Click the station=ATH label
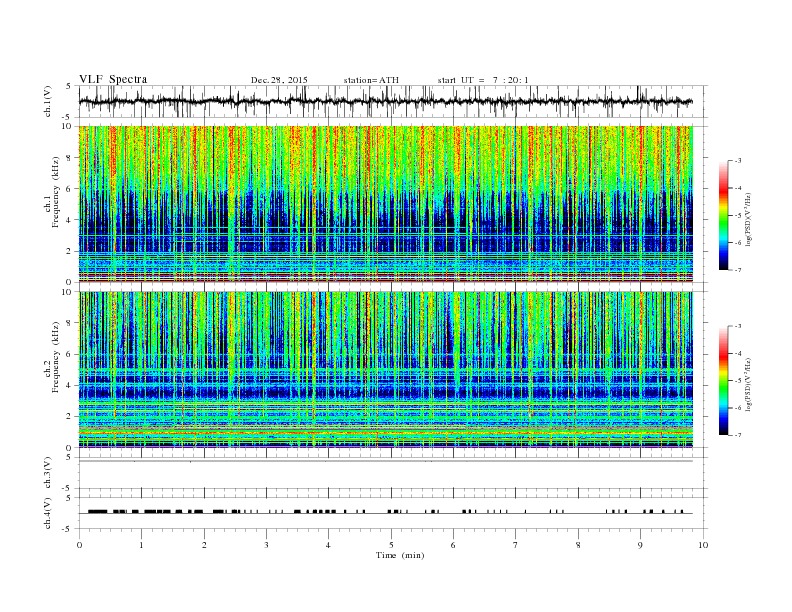This screenshot has height=612, width=792. point(371,80)
